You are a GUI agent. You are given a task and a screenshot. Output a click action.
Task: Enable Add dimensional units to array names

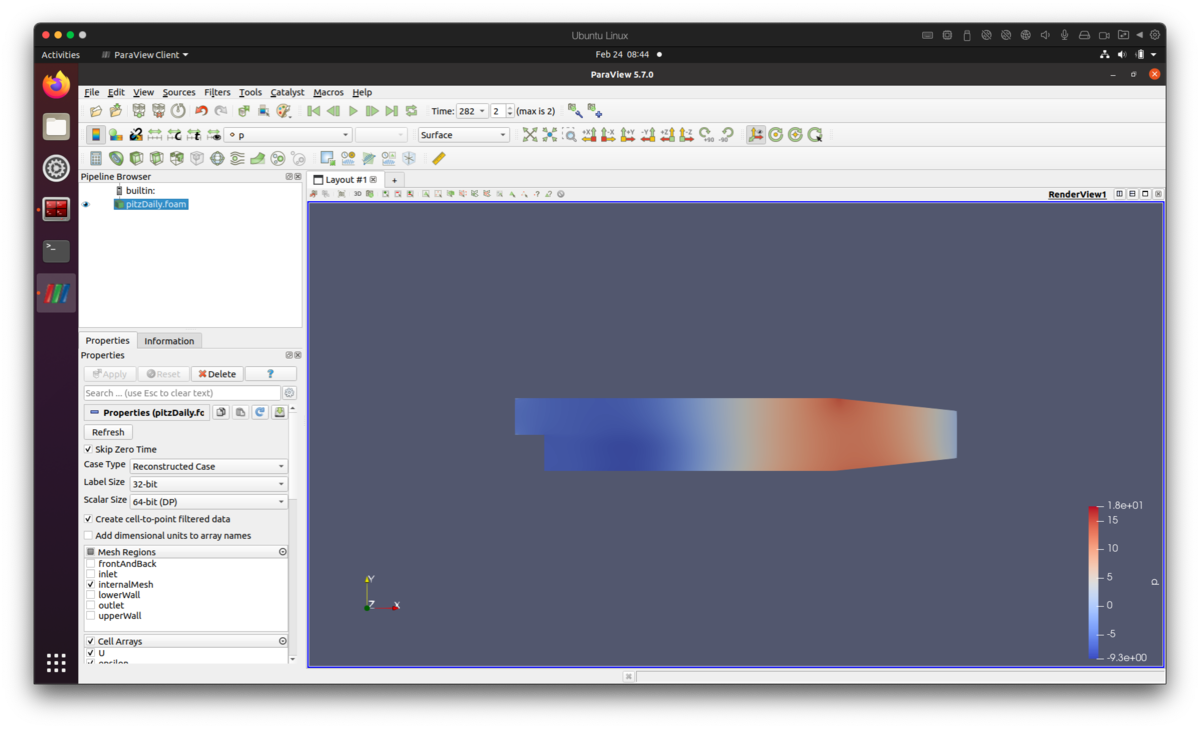(x=88, y=536)
